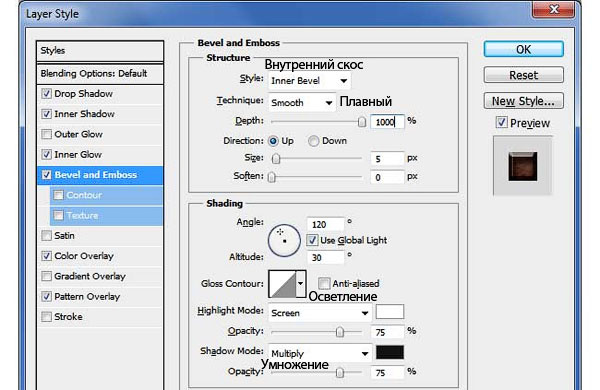
Task: Select the Up direction radio button
Action: pyautogui.click(x=273, y=141)
